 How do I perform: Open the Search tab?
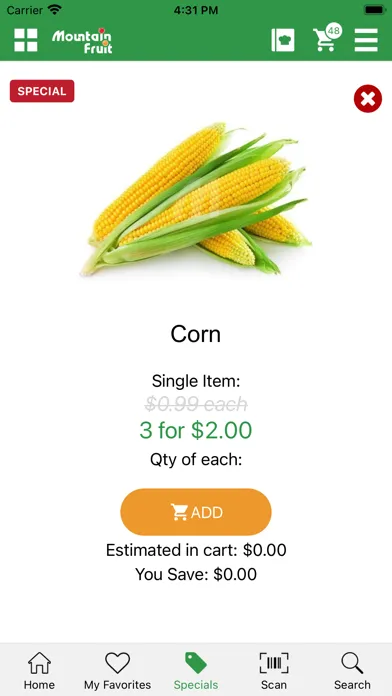point(352,671)
